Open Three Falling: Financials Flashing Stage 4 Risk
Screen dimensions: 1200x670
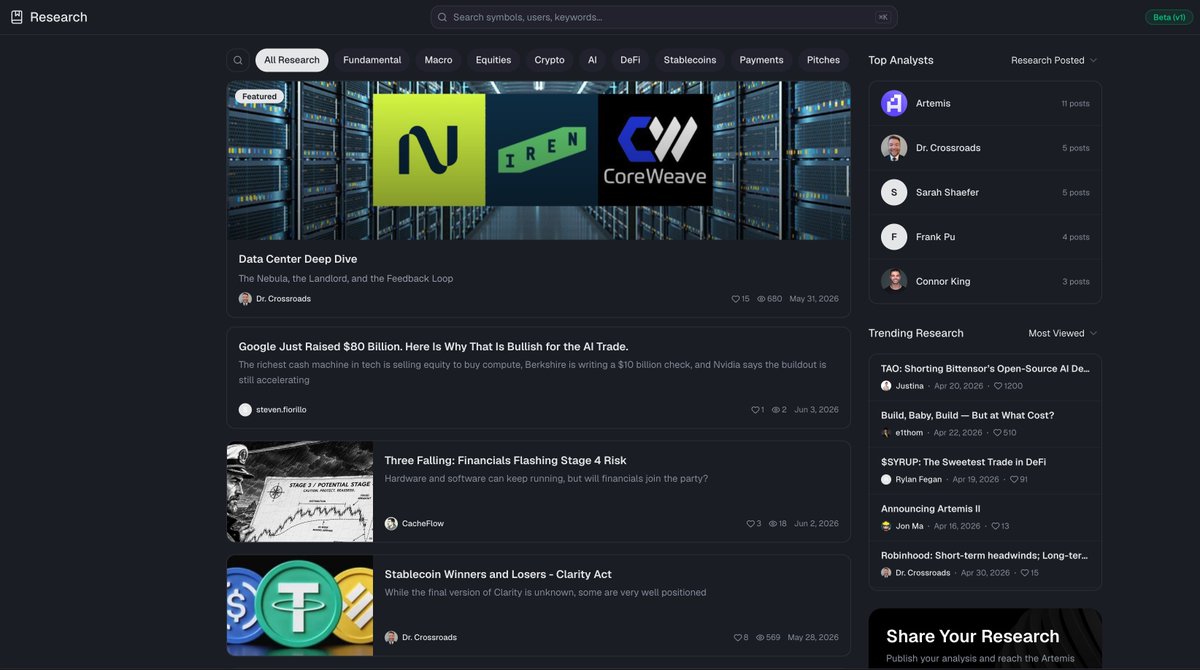[x=505, y=461]
